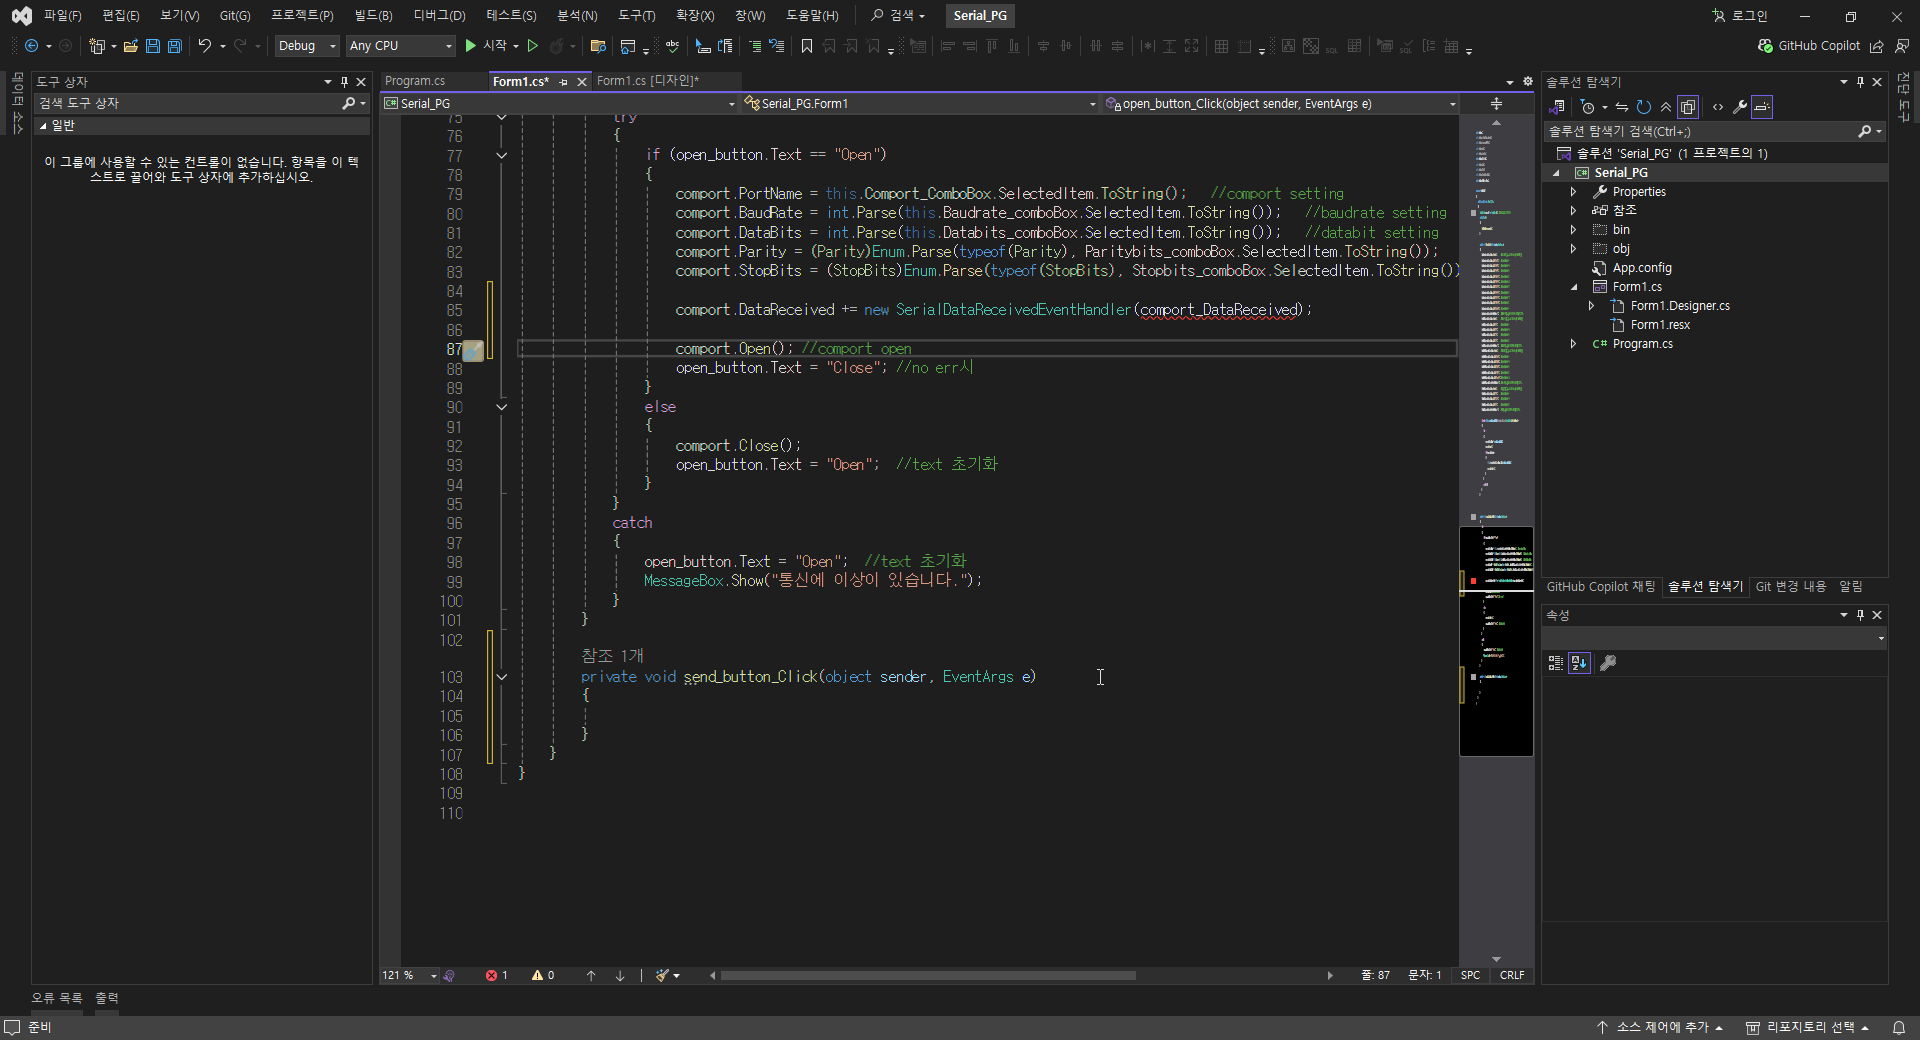The height and width of the screenshot is (1040, 1920).
Task: Collapse the 일반 toolbox group
Action: (43, 126)
